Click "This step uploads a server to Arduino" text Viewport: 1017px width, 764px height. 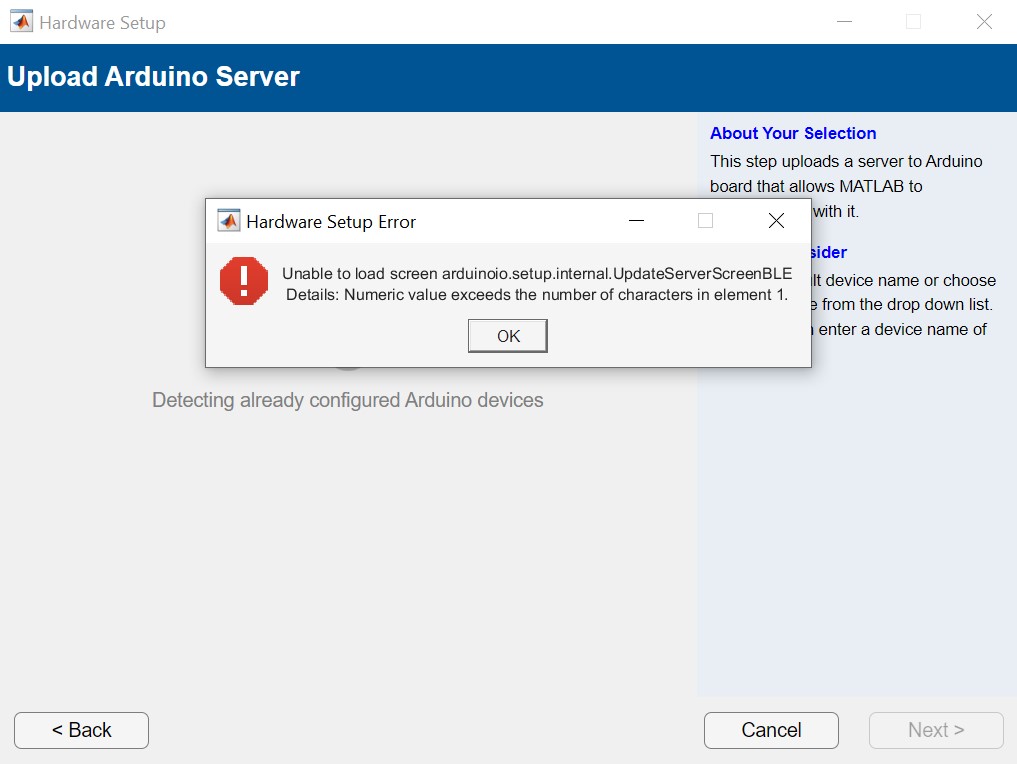click(846, 161)
